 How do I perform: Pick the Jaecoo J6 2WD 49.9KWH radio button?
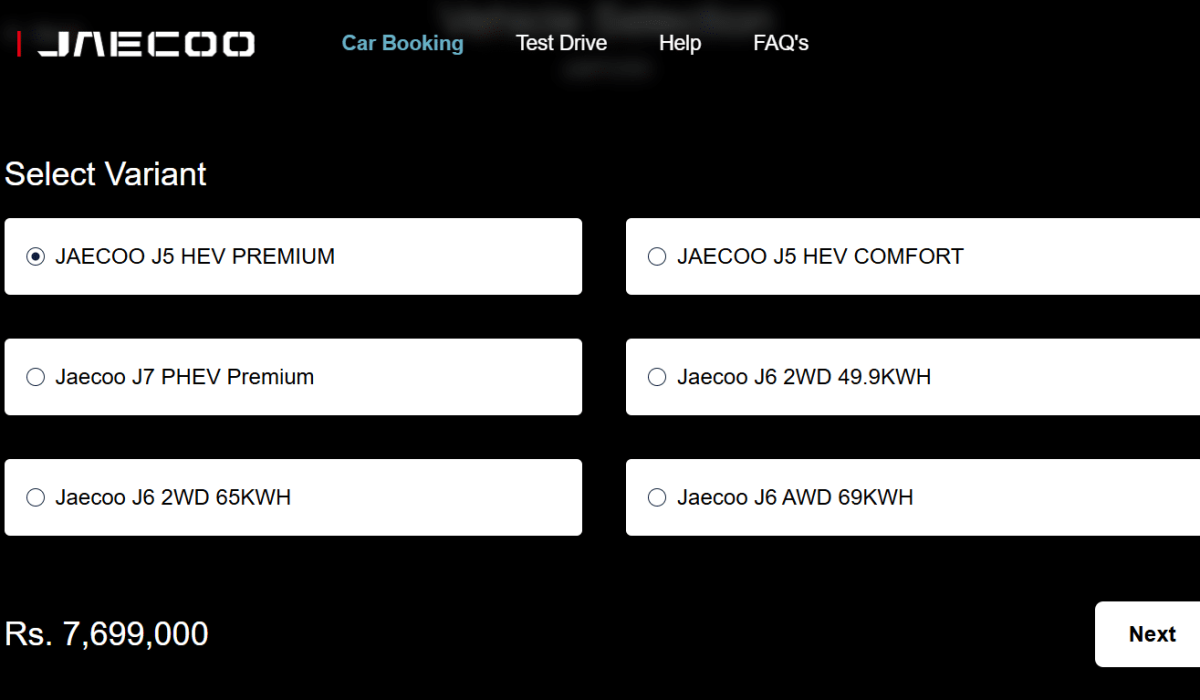[657, 377]
